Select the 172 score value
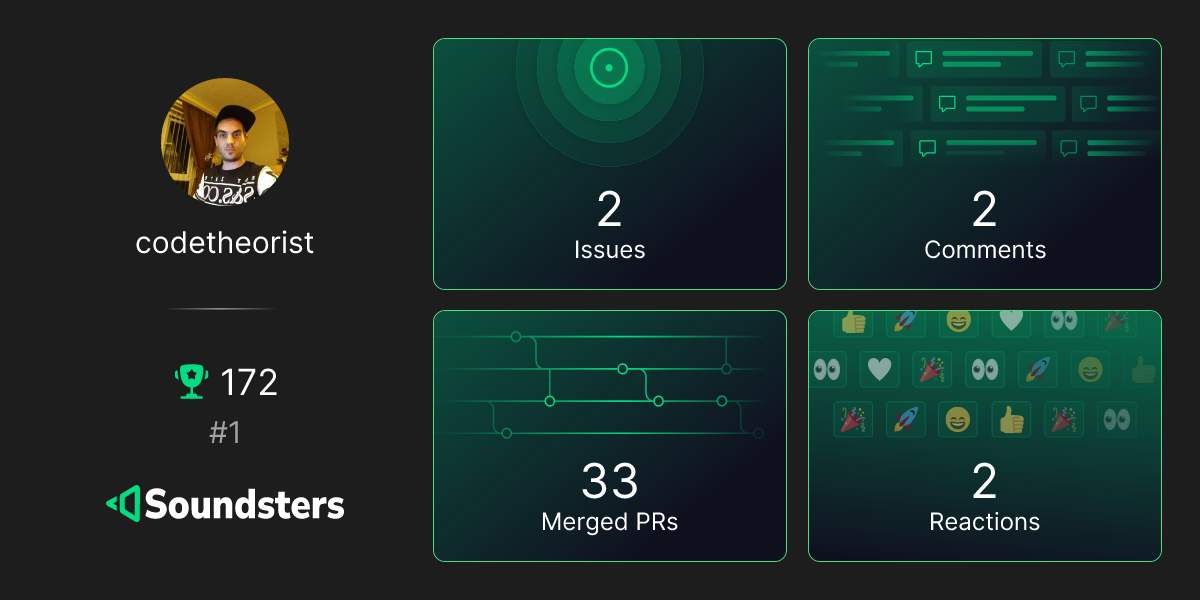The height and width of the screenshot is (600, 1200). (249, 382)
